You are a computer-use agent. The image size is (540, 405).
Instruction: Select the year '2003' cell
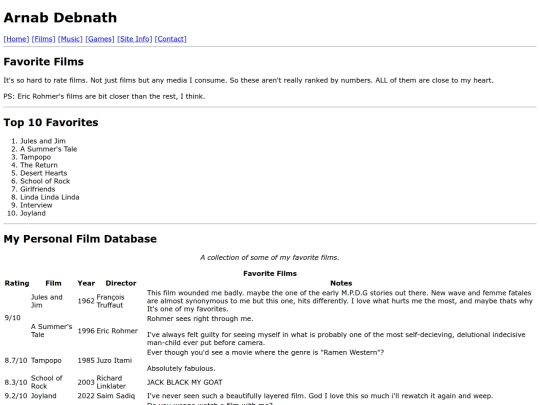(86, 382)
